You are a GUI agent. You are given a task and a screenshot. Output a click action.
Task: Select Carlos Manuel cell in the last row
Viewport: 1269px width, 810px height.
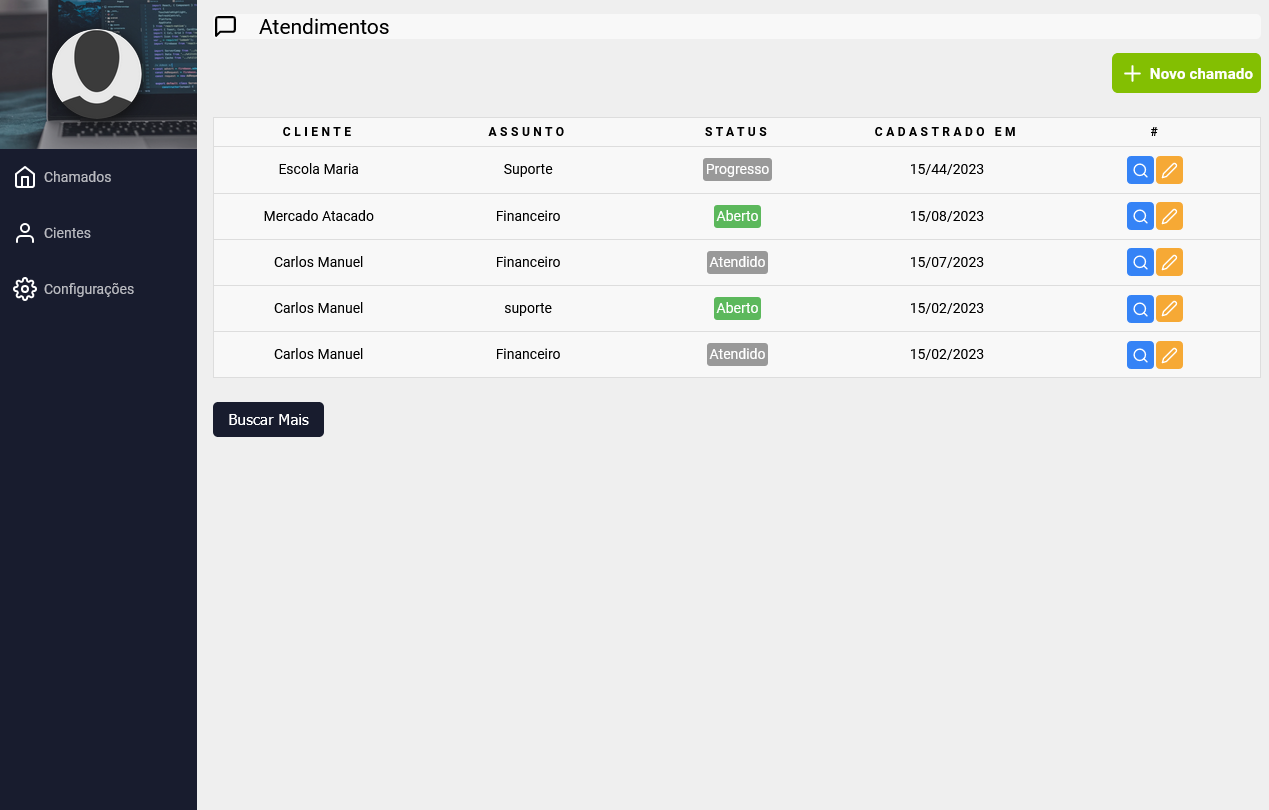pyautogui.click(x=318, y=354)
